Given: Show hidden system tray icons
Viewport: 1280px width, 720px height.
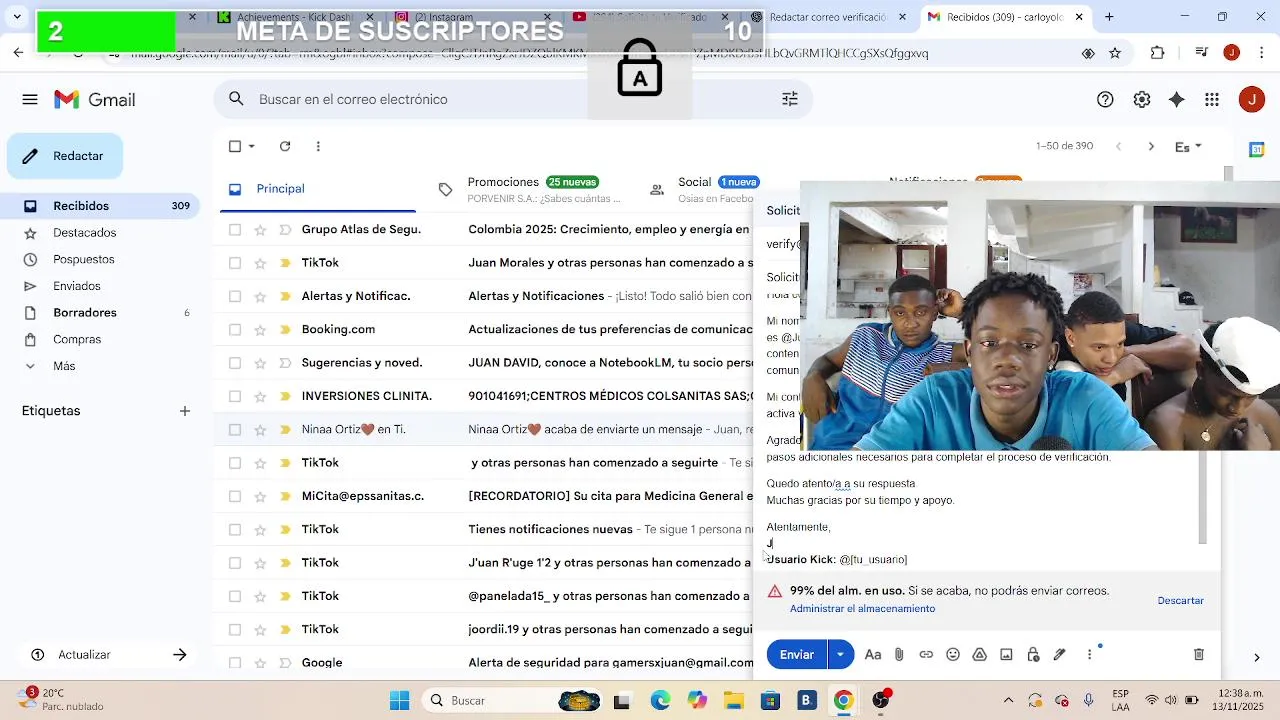Looking at the screenshot, I should click(1008, 700).
